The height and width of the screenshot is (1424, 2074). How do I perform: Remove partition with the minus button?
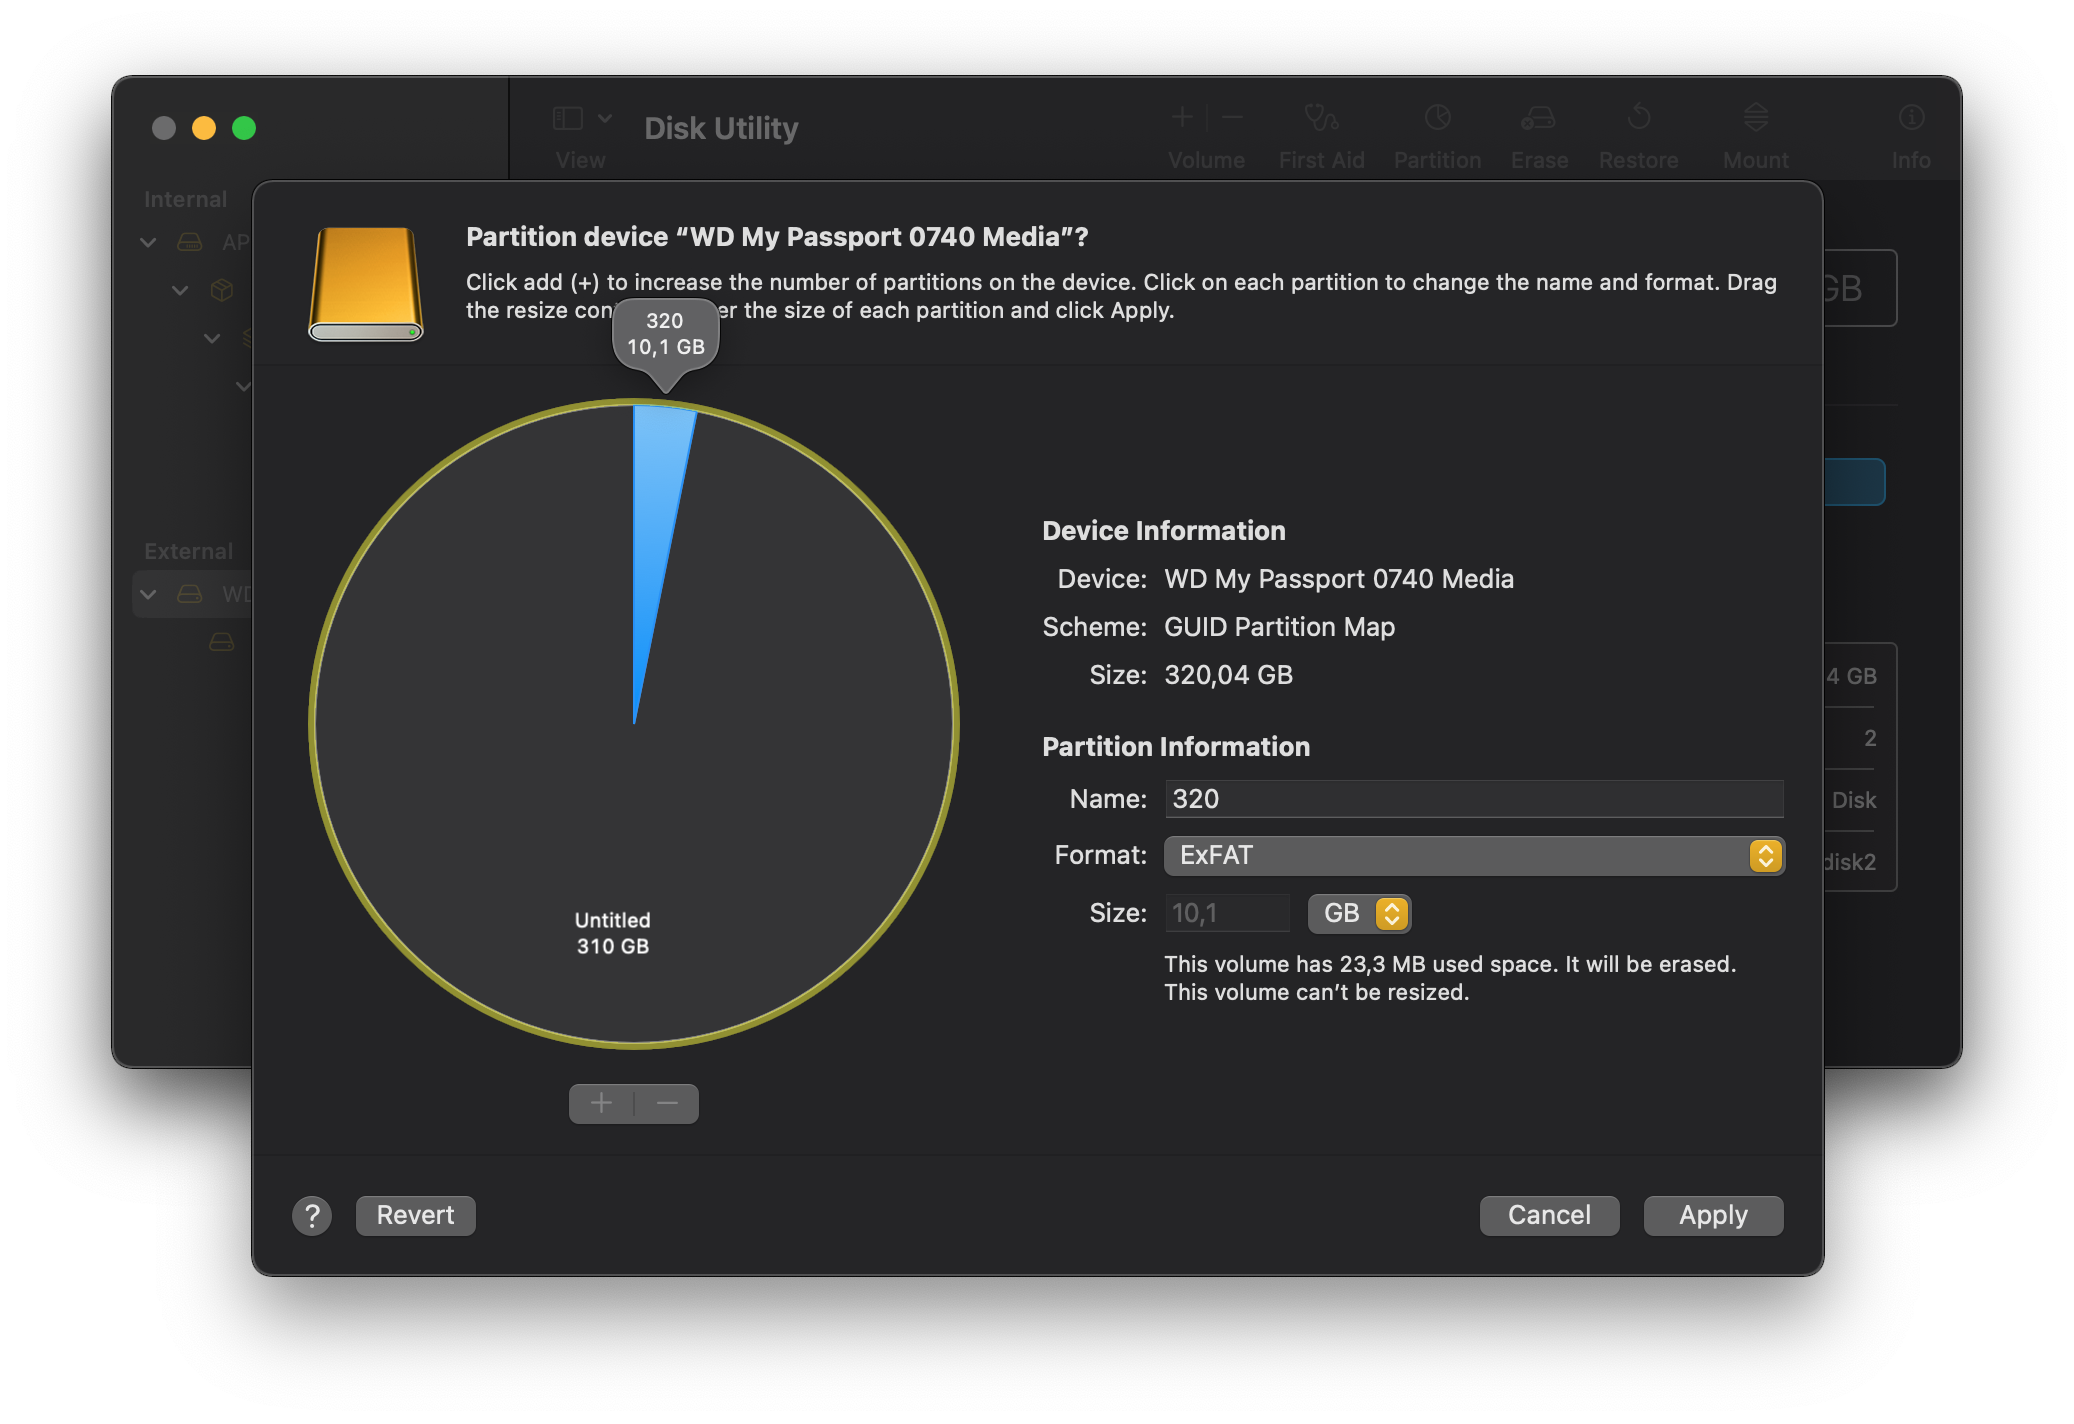pyautogui.click(x=667, y=1103)
